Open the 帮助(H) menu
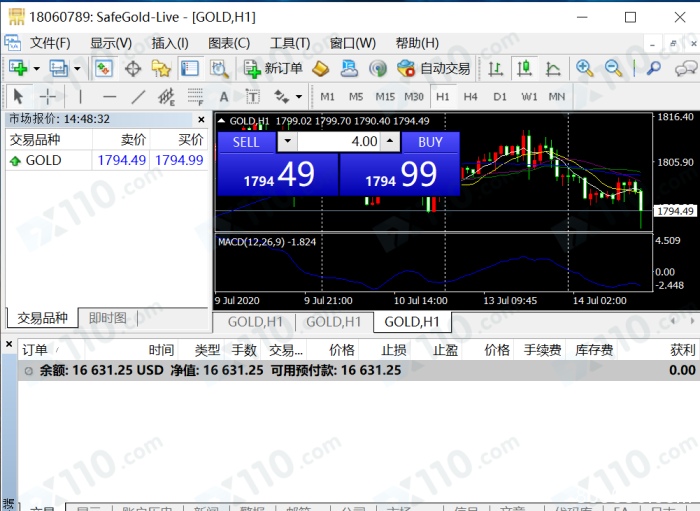The height and width of the screenshot is (511, 700). click(x=417, y=43)
